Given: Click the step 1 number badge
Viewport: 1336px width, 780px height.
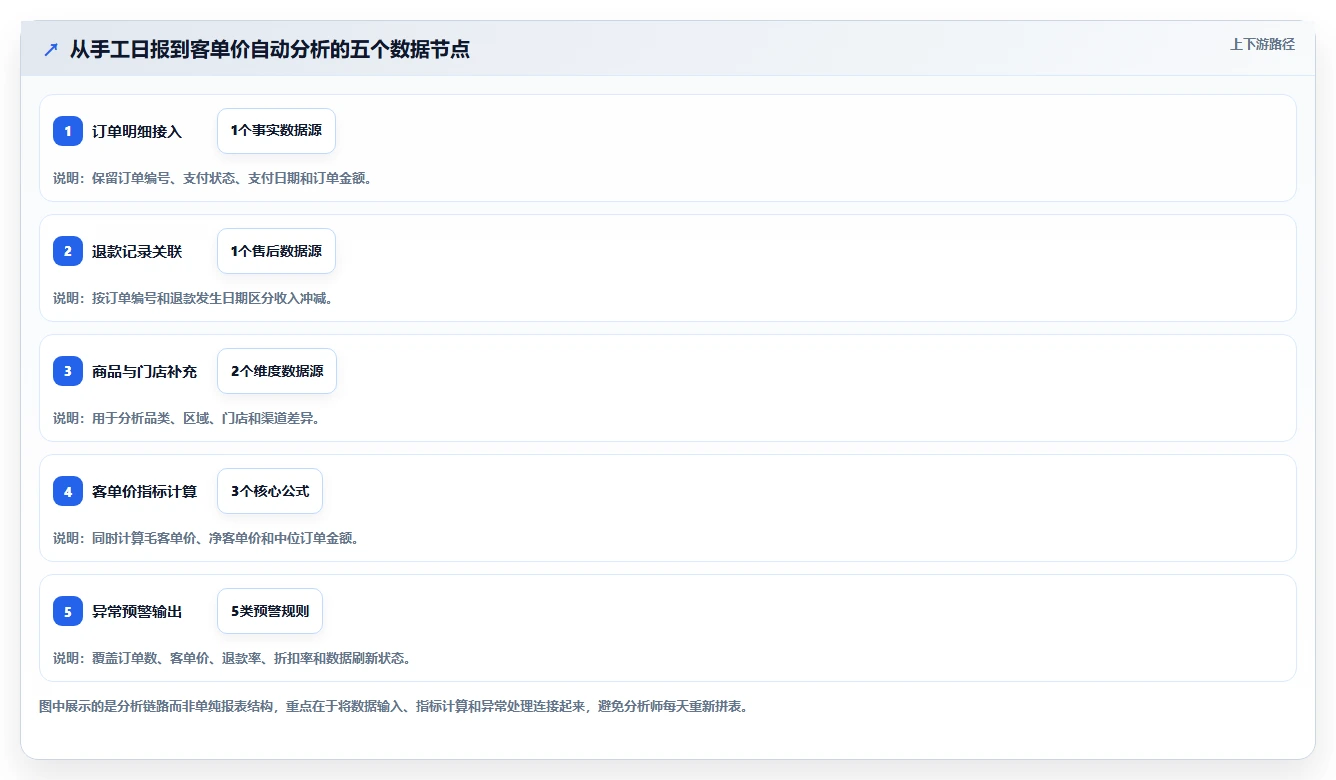Looking at the screenshot, I should (x=68, y=131).
